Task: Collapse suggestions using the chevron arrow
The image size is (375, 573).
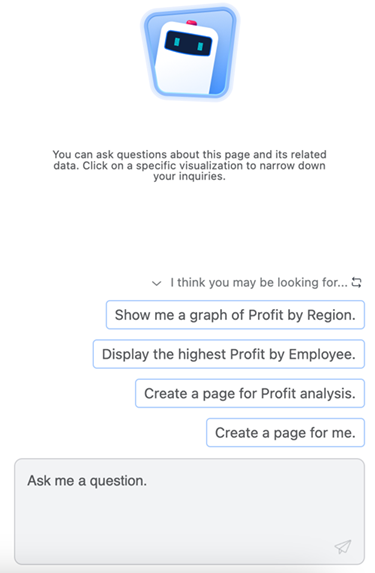Action: 157,283
